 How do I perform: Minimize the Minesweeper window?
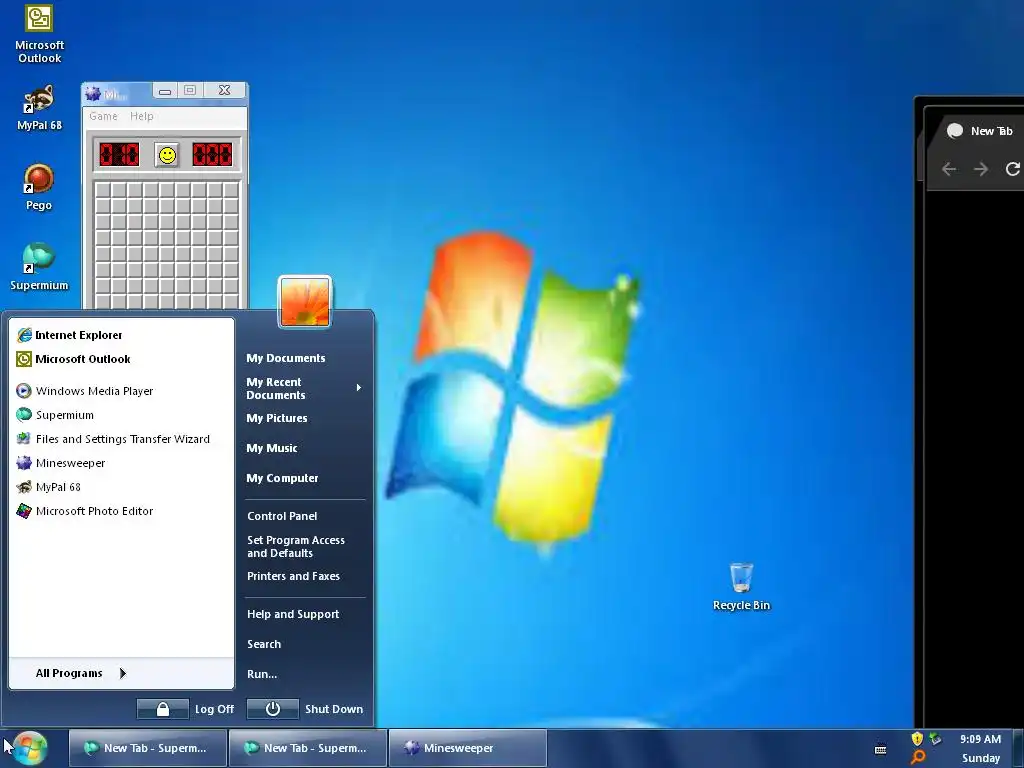165,91
